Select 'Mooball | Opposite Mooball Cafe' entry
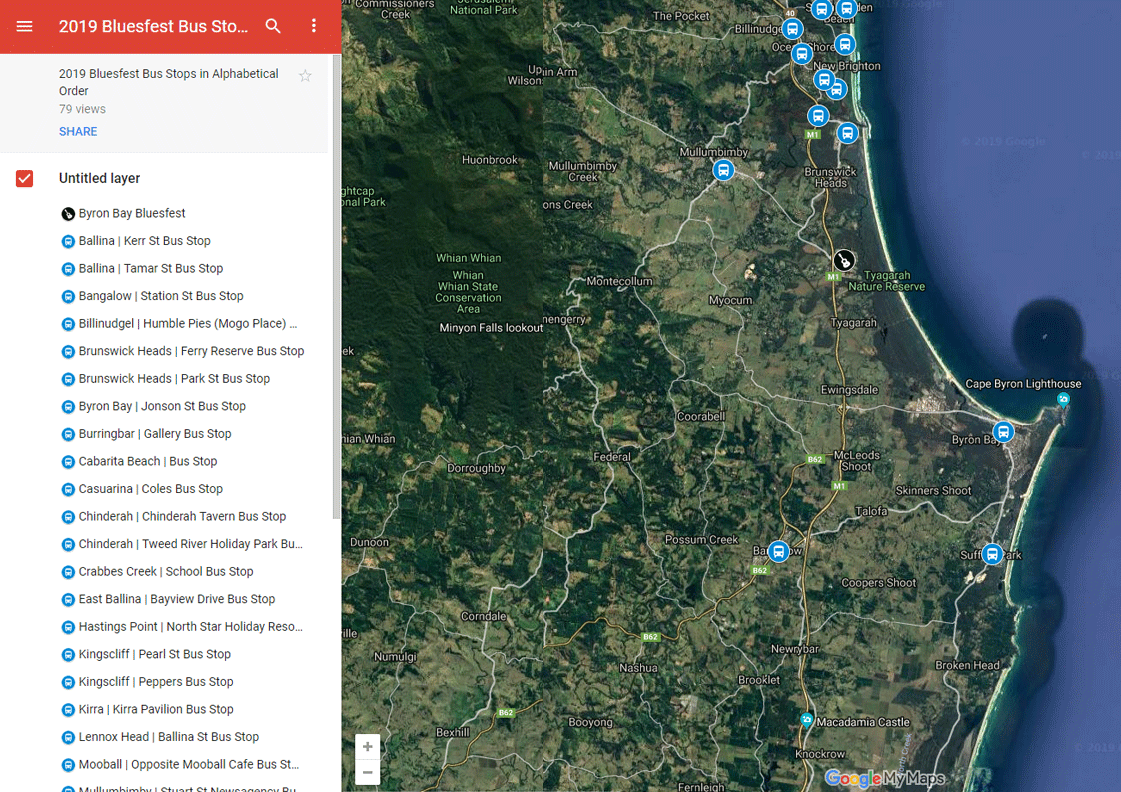This screenshot has width=1121, height=792. click(x=189, y=764)
